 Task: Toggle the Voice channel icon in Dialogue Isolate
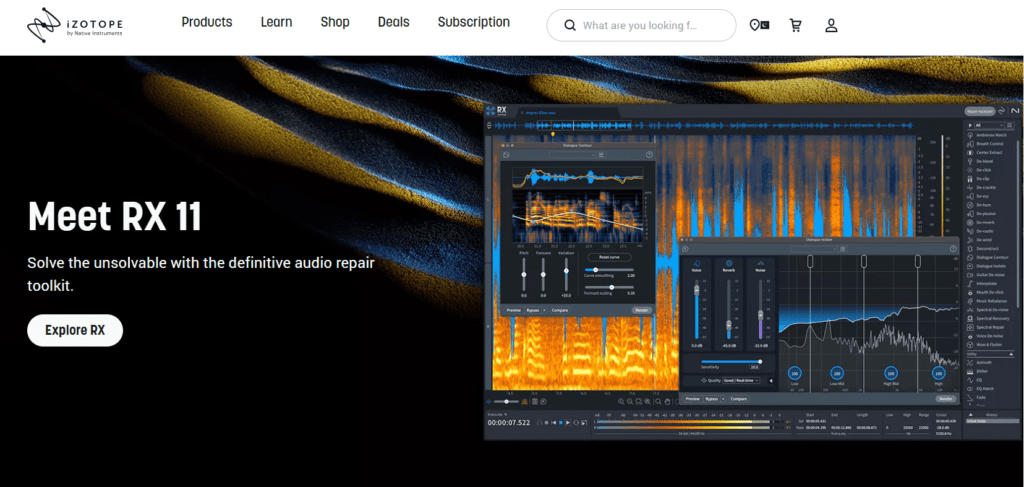[x=696, y=262]
